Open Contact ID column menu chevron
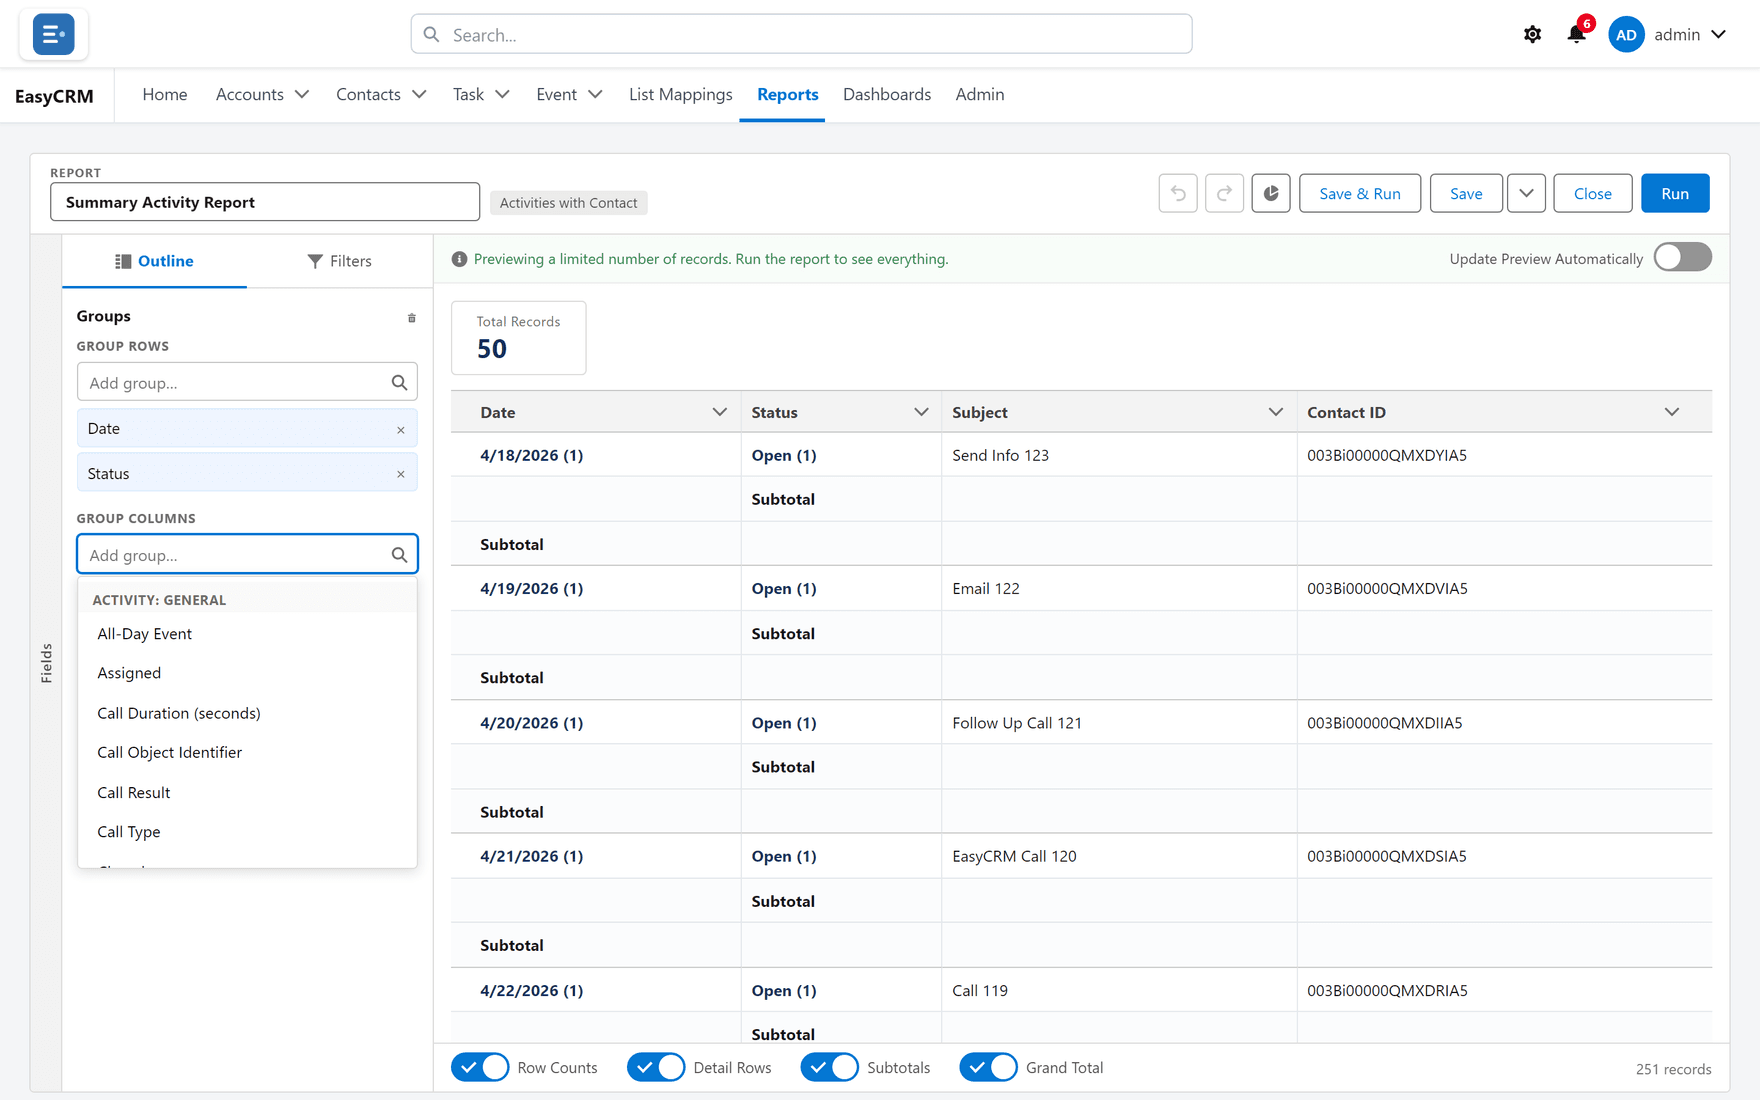 click(x=1672, y=412)
